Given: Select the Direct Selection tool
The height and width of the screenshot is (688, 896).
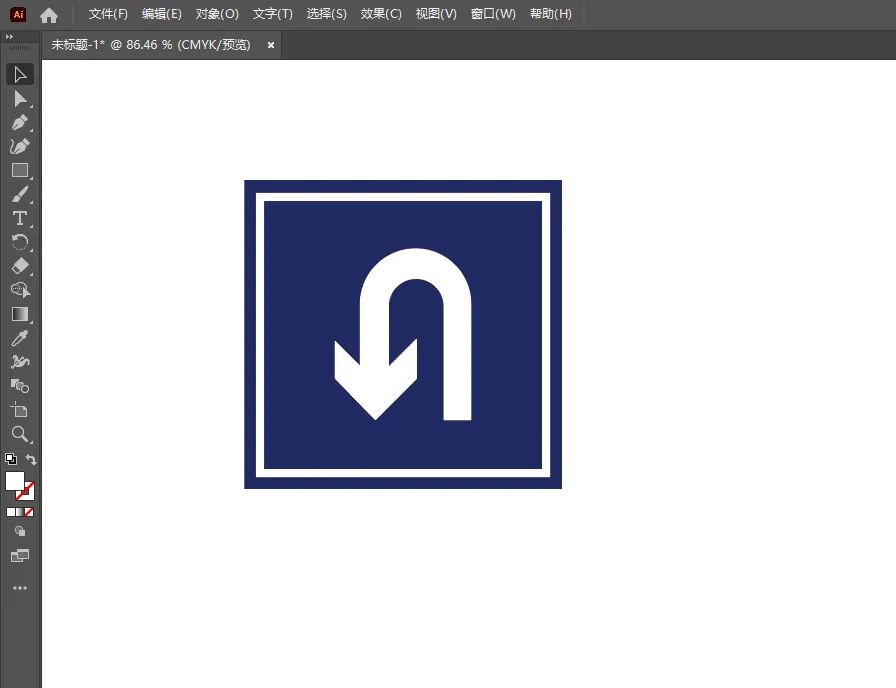Looking at the screenshot, I should pos(20,99).
